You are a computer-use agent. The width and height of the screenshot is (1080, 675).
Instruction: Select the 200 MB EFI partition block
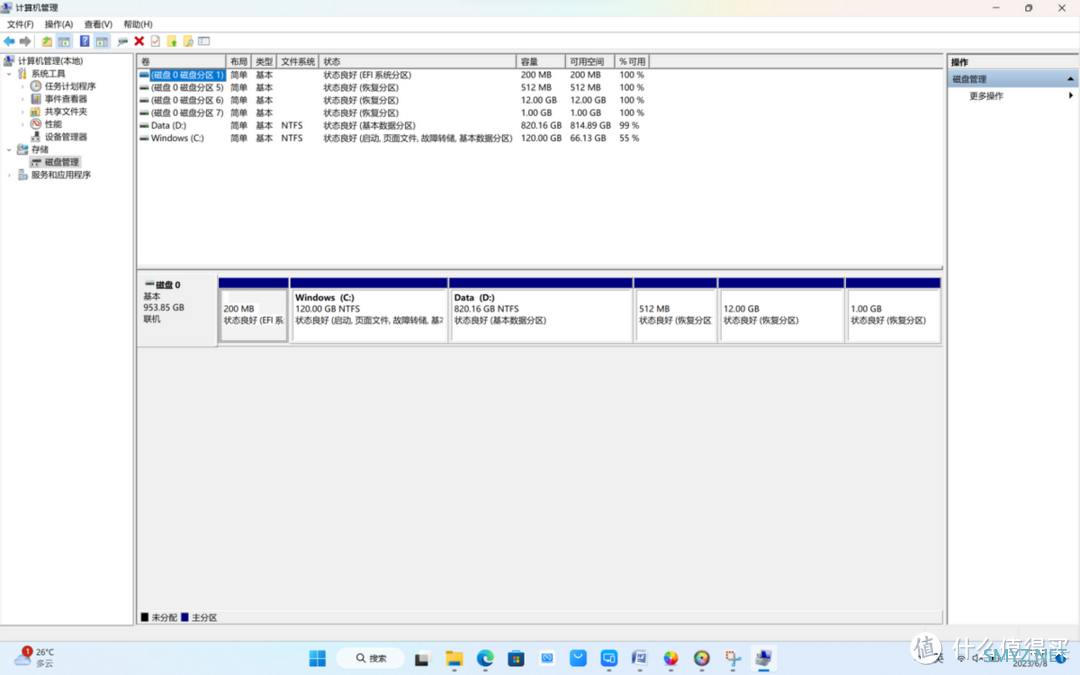click(x=253, y=311)
